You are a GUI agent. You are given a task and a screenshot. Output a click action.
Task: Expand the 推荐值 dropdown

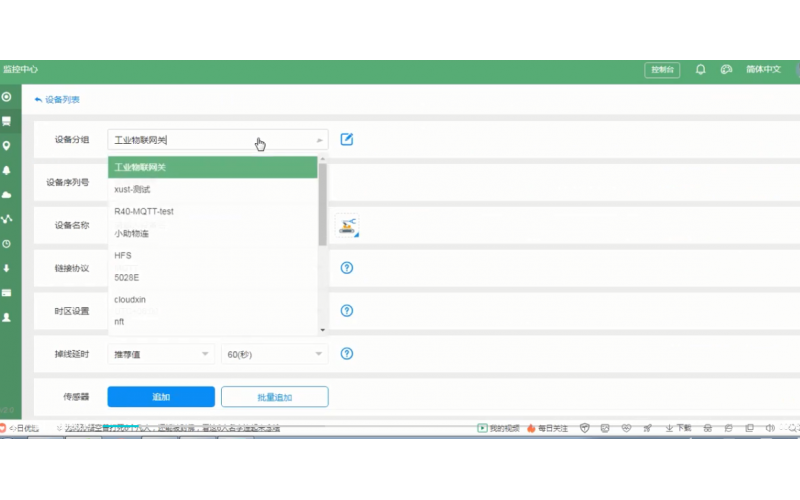(x=161, y=354)
